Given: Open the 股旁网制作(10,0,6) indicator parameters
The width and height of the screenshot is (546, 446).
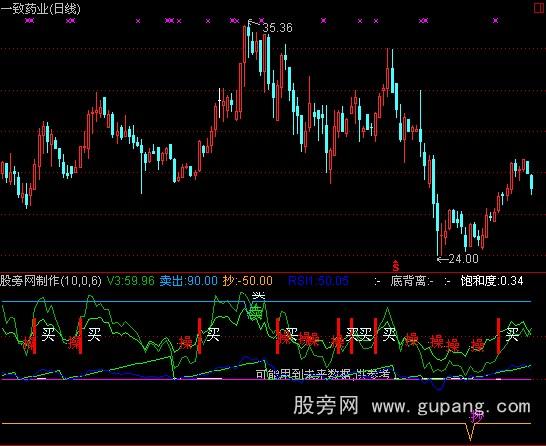Looking at the screenshot, I should click(x=51, y=281).
